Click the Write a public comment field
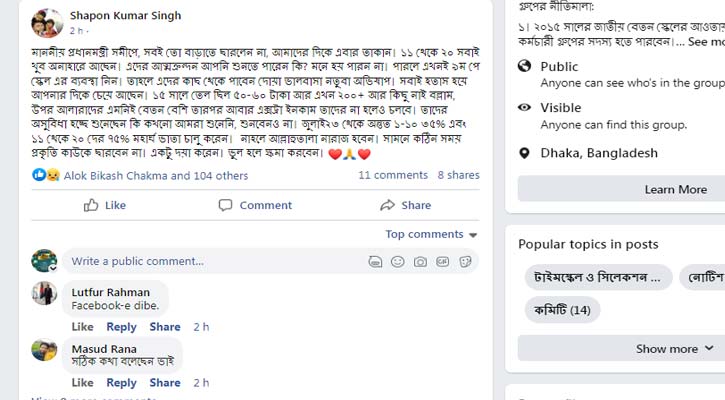 pos(210,262)
